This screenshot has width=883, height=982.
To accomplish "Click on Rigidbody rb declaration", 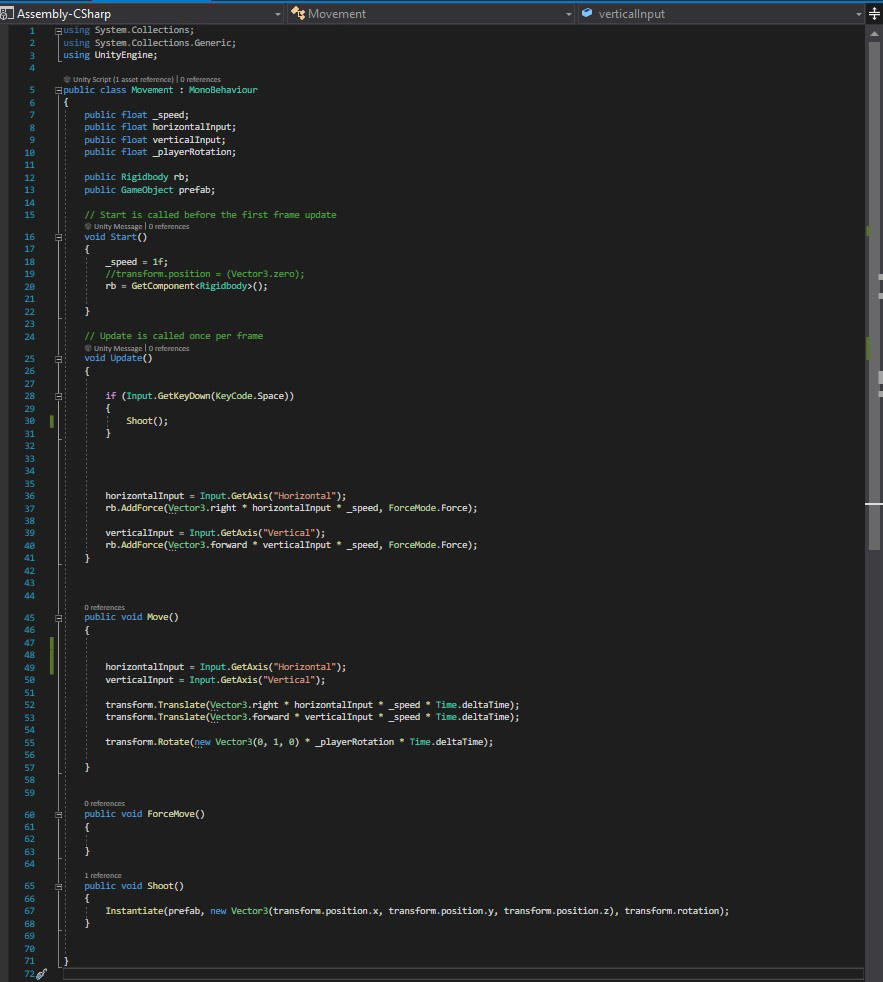I will (137, 177).
